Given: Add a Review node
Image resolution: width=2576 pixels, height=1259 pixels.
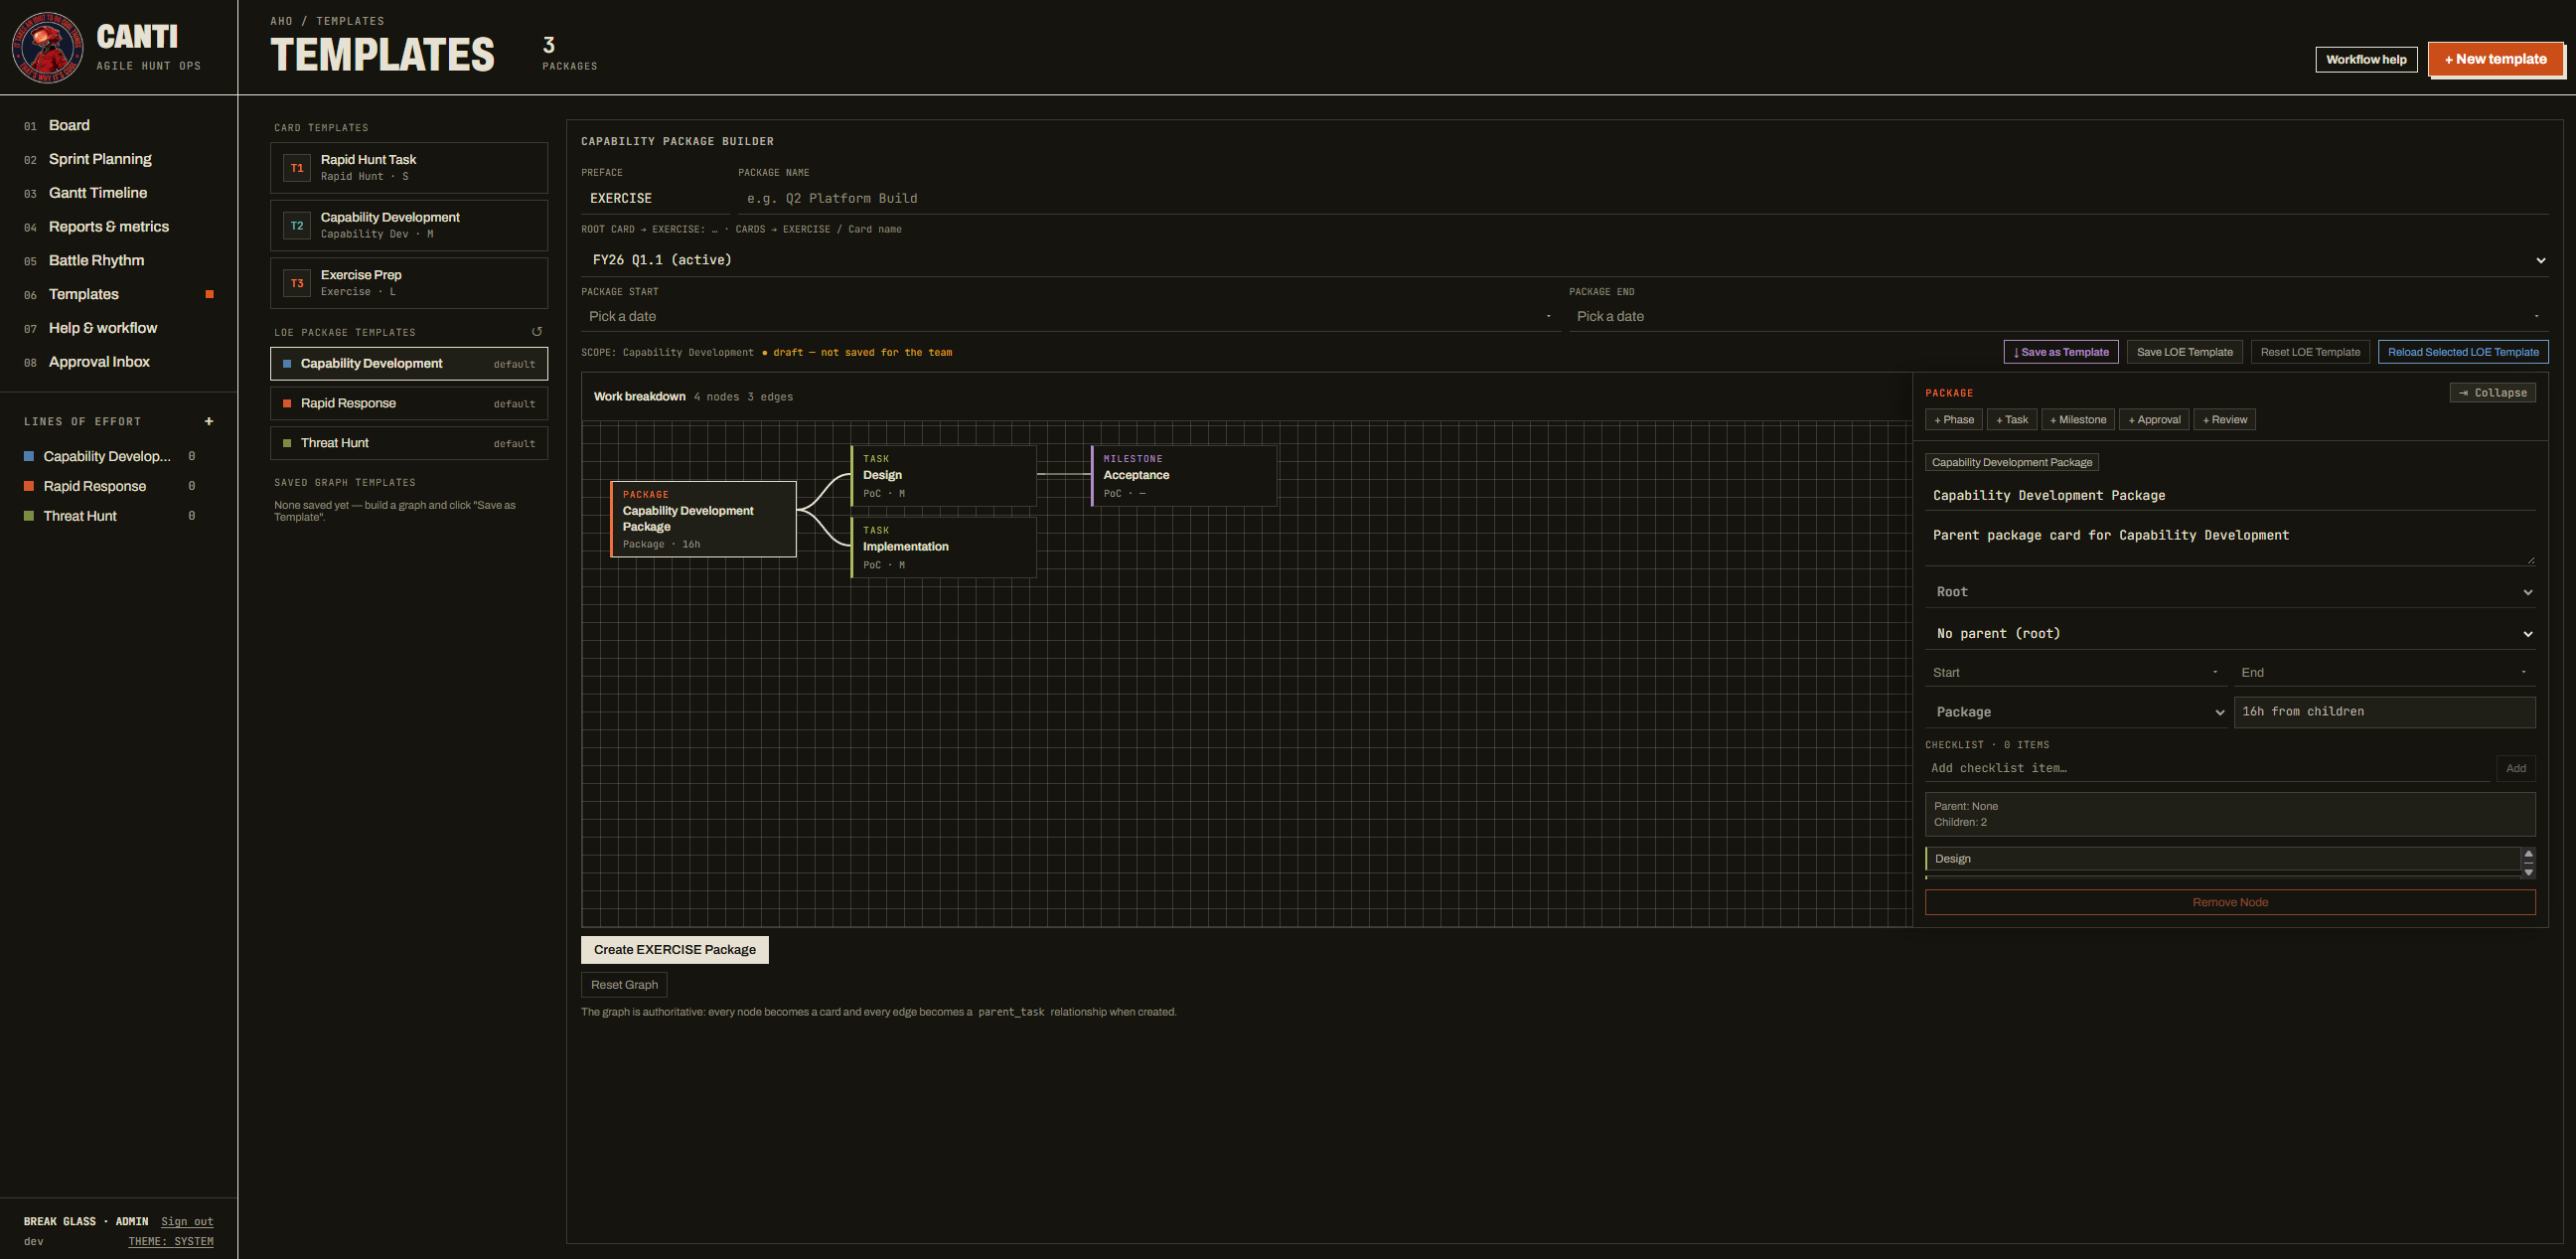Looking at the screenshot, I should (x=2225, y=420).
